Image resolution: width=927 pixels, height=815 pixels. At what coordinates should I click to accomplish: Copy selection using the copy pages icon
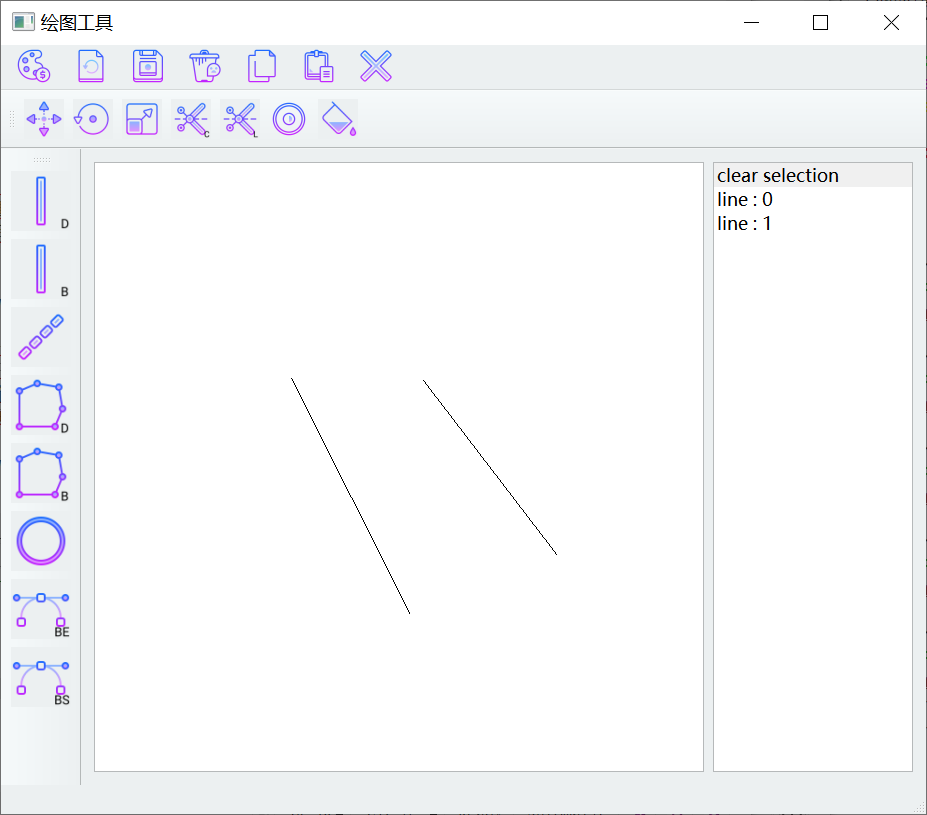262,66
